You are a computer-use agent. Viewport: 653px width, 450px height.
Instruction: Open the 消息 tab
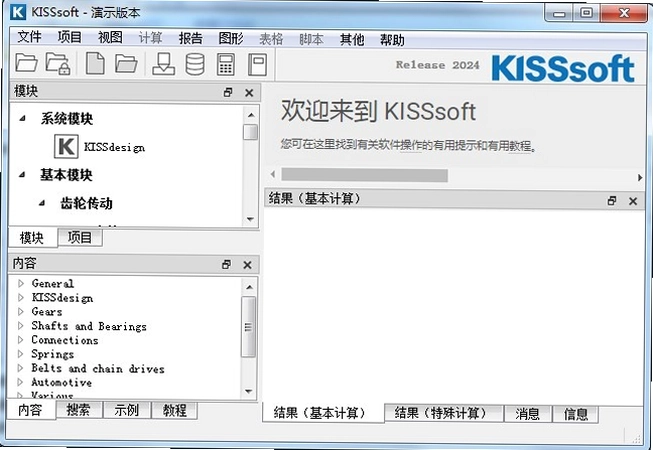pos(527,413)
